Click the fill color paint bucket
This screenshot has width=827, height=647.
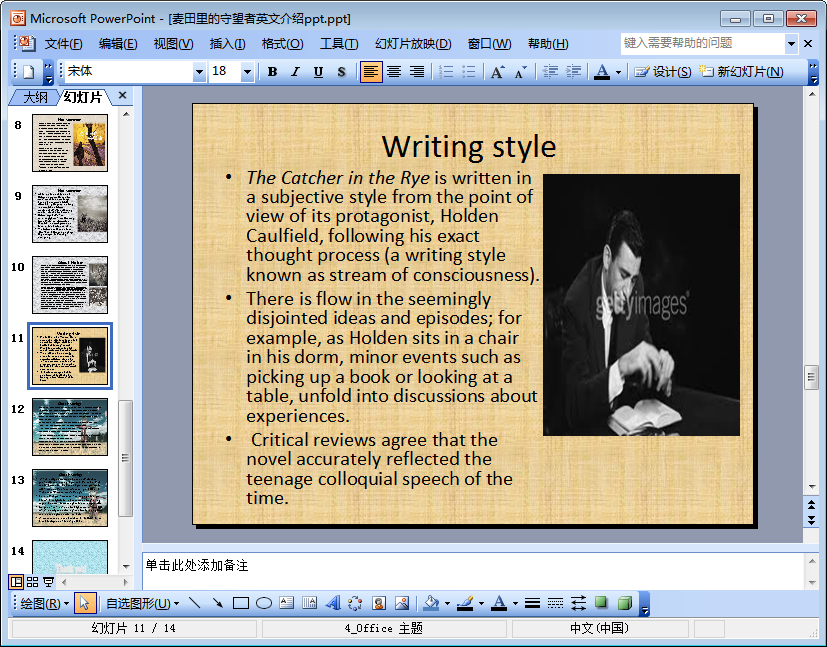pos(430,603)
